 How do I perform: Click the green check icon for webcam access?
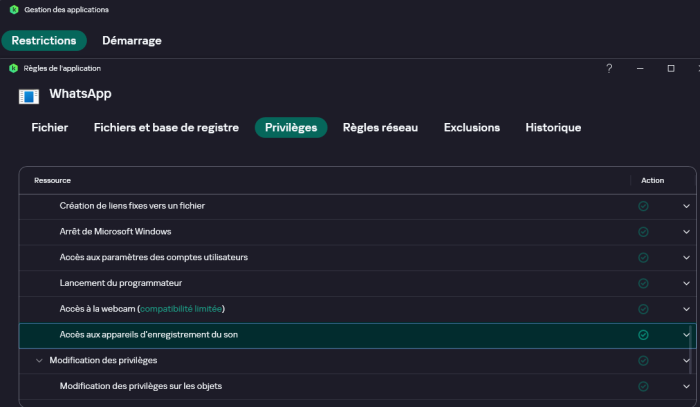pos(643,309)
